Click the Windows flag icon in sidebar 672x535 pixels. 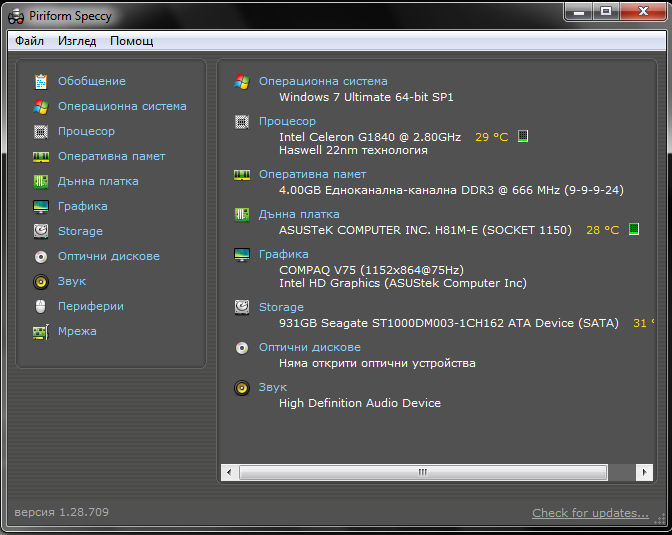pyautogui.click(x=41, y=106)
